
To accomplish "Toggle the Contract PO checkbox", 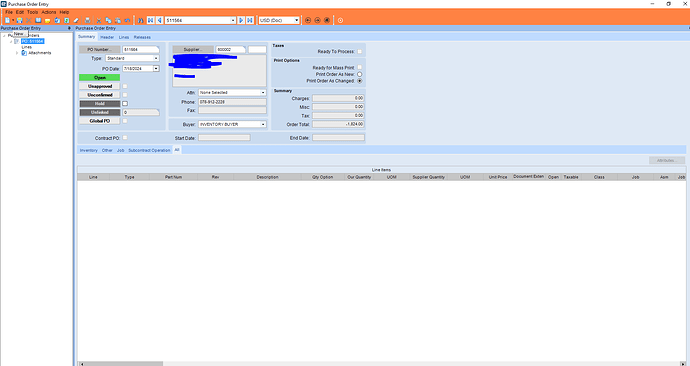I will coord(125,138).
